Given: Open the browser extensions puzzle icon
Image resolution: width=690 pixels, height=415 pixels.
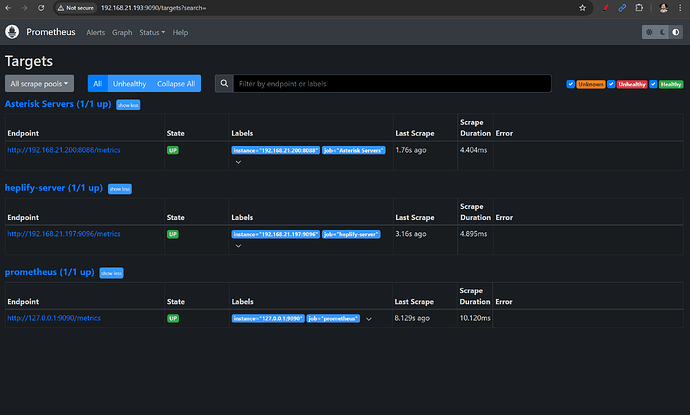Looking at the screenshot, I should click(x=637, y=7).
